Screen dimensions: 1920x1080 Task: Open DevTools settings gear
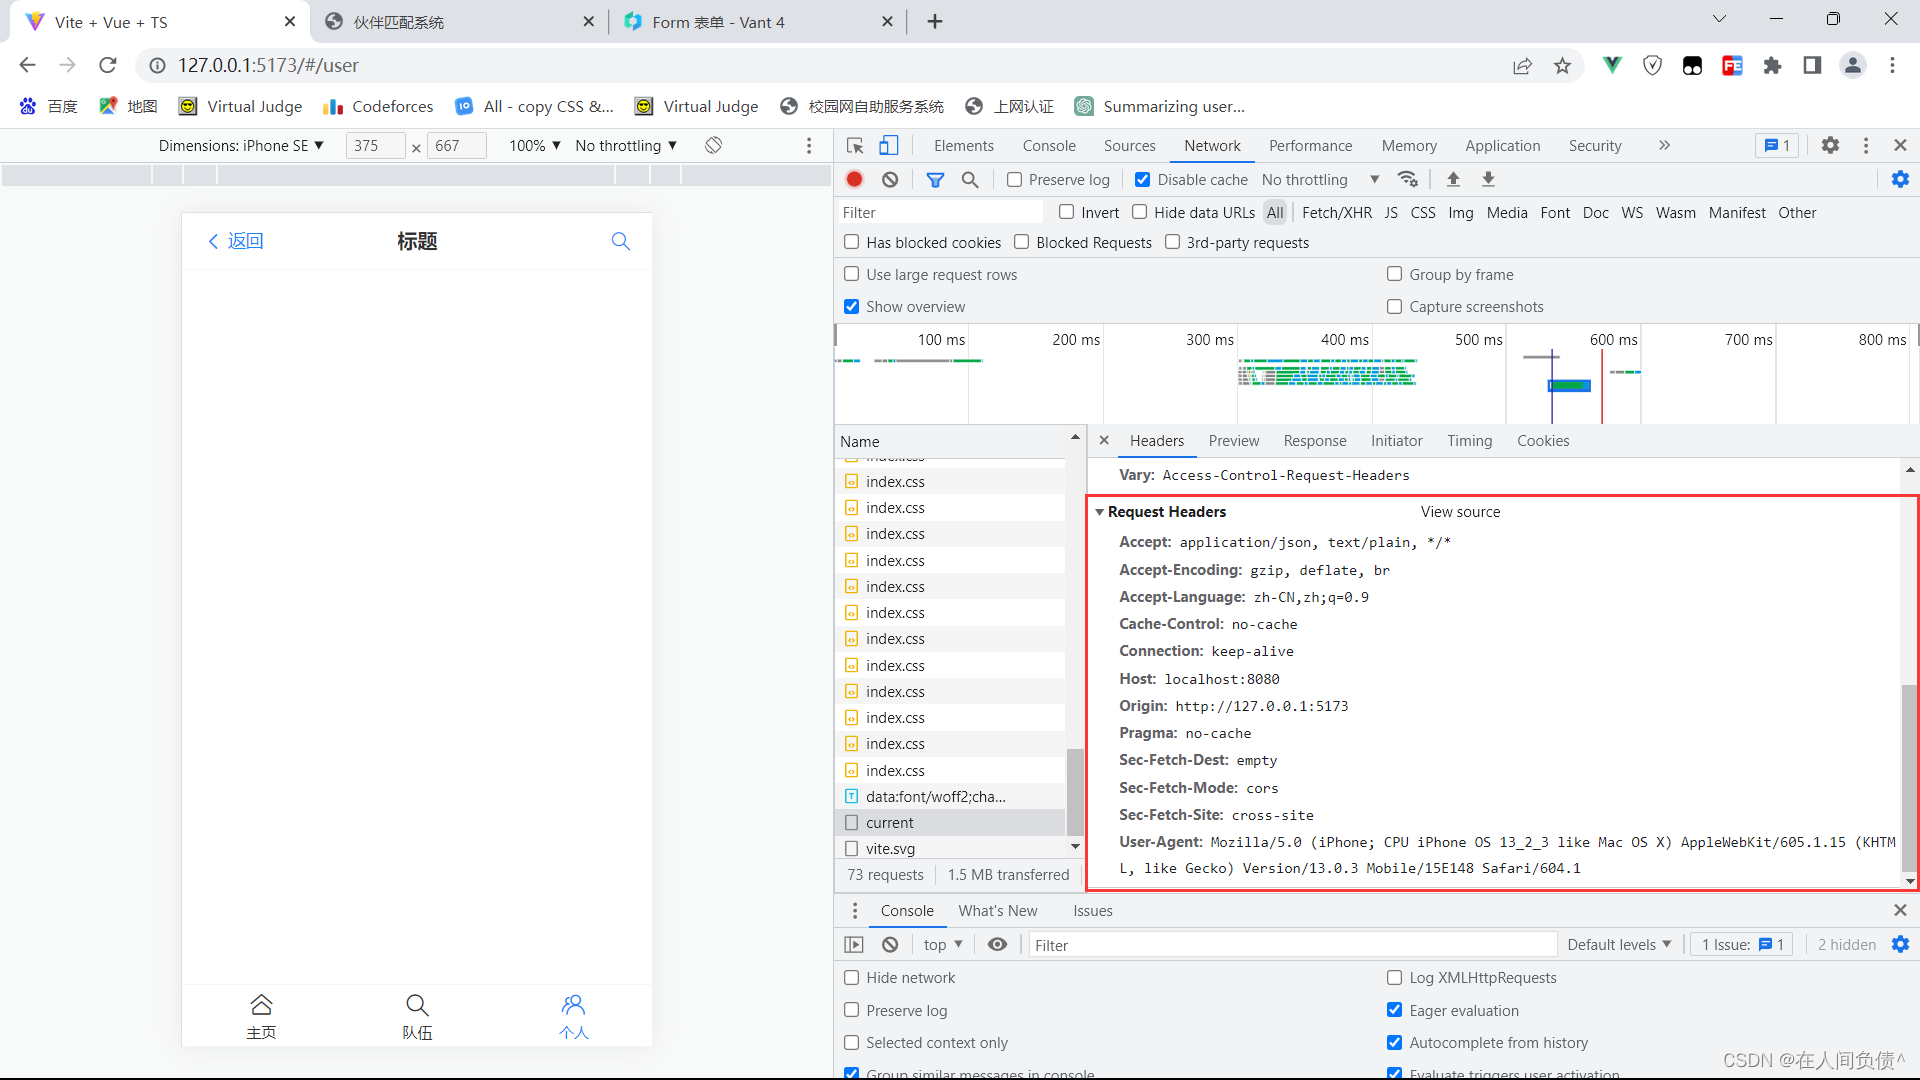pos(1830,145)
